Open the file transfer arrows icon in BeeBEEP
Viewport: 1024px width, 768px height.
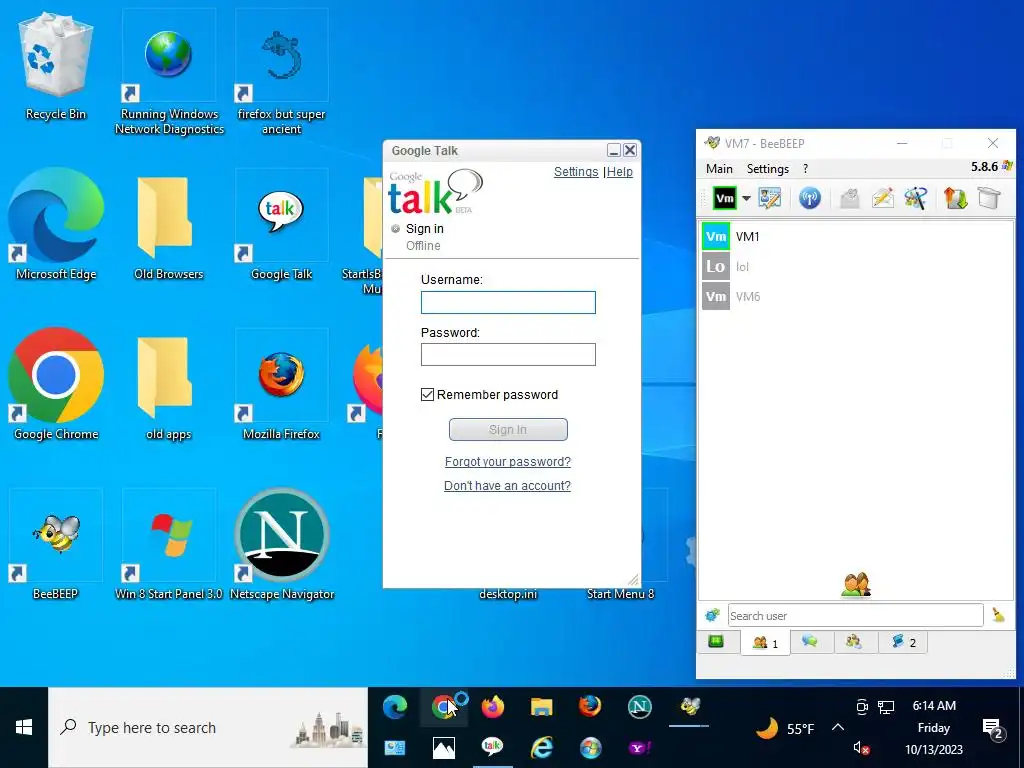tap(955, 198)
